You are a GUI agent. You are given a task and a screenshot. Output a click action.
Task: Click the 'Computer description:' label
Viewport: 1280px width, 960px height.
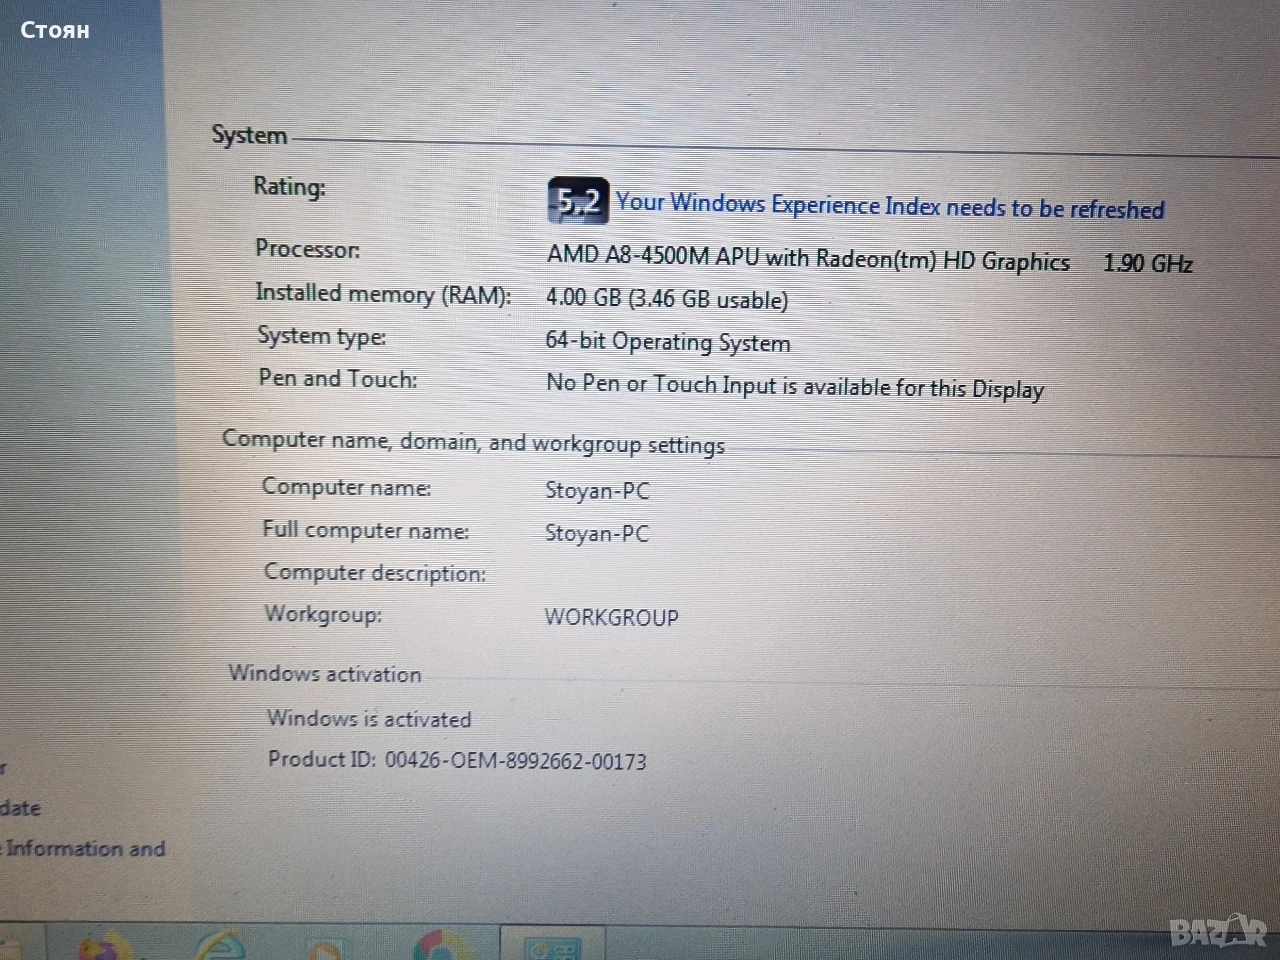coord(375,573)
